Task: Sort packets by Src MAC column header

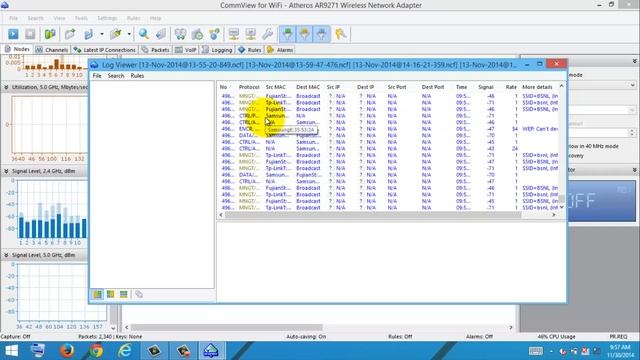Action: click(276, 87)
